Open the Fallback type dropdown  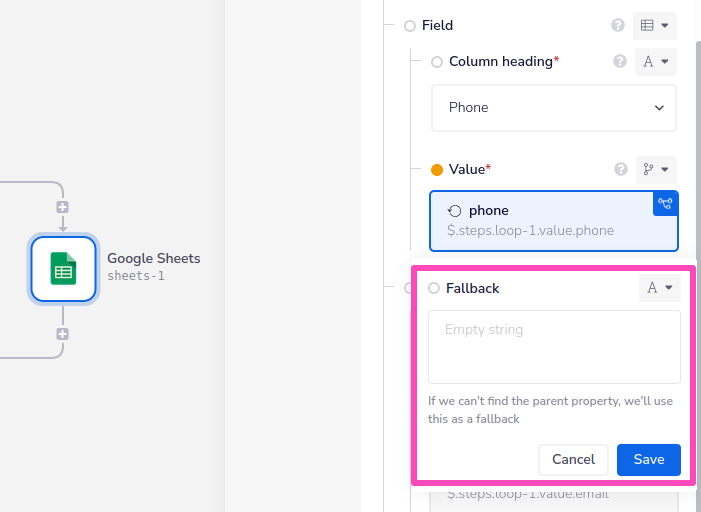pos(659,288)
